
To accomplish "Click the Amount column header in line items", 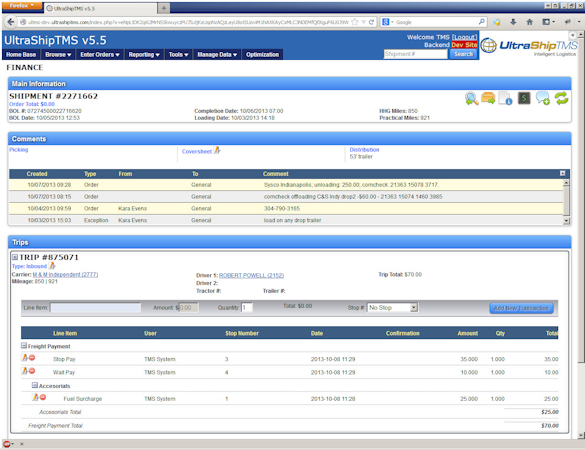I will click(467, 333).
